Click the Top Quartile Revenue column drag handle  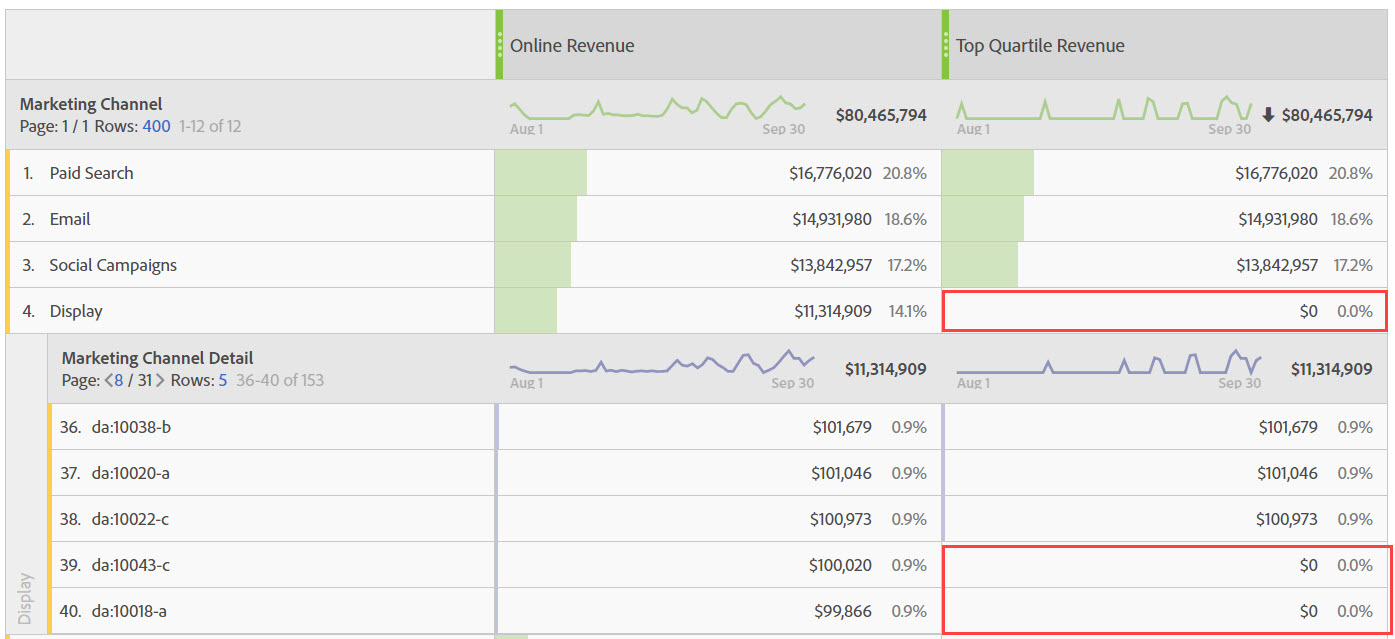coord(945,45)
